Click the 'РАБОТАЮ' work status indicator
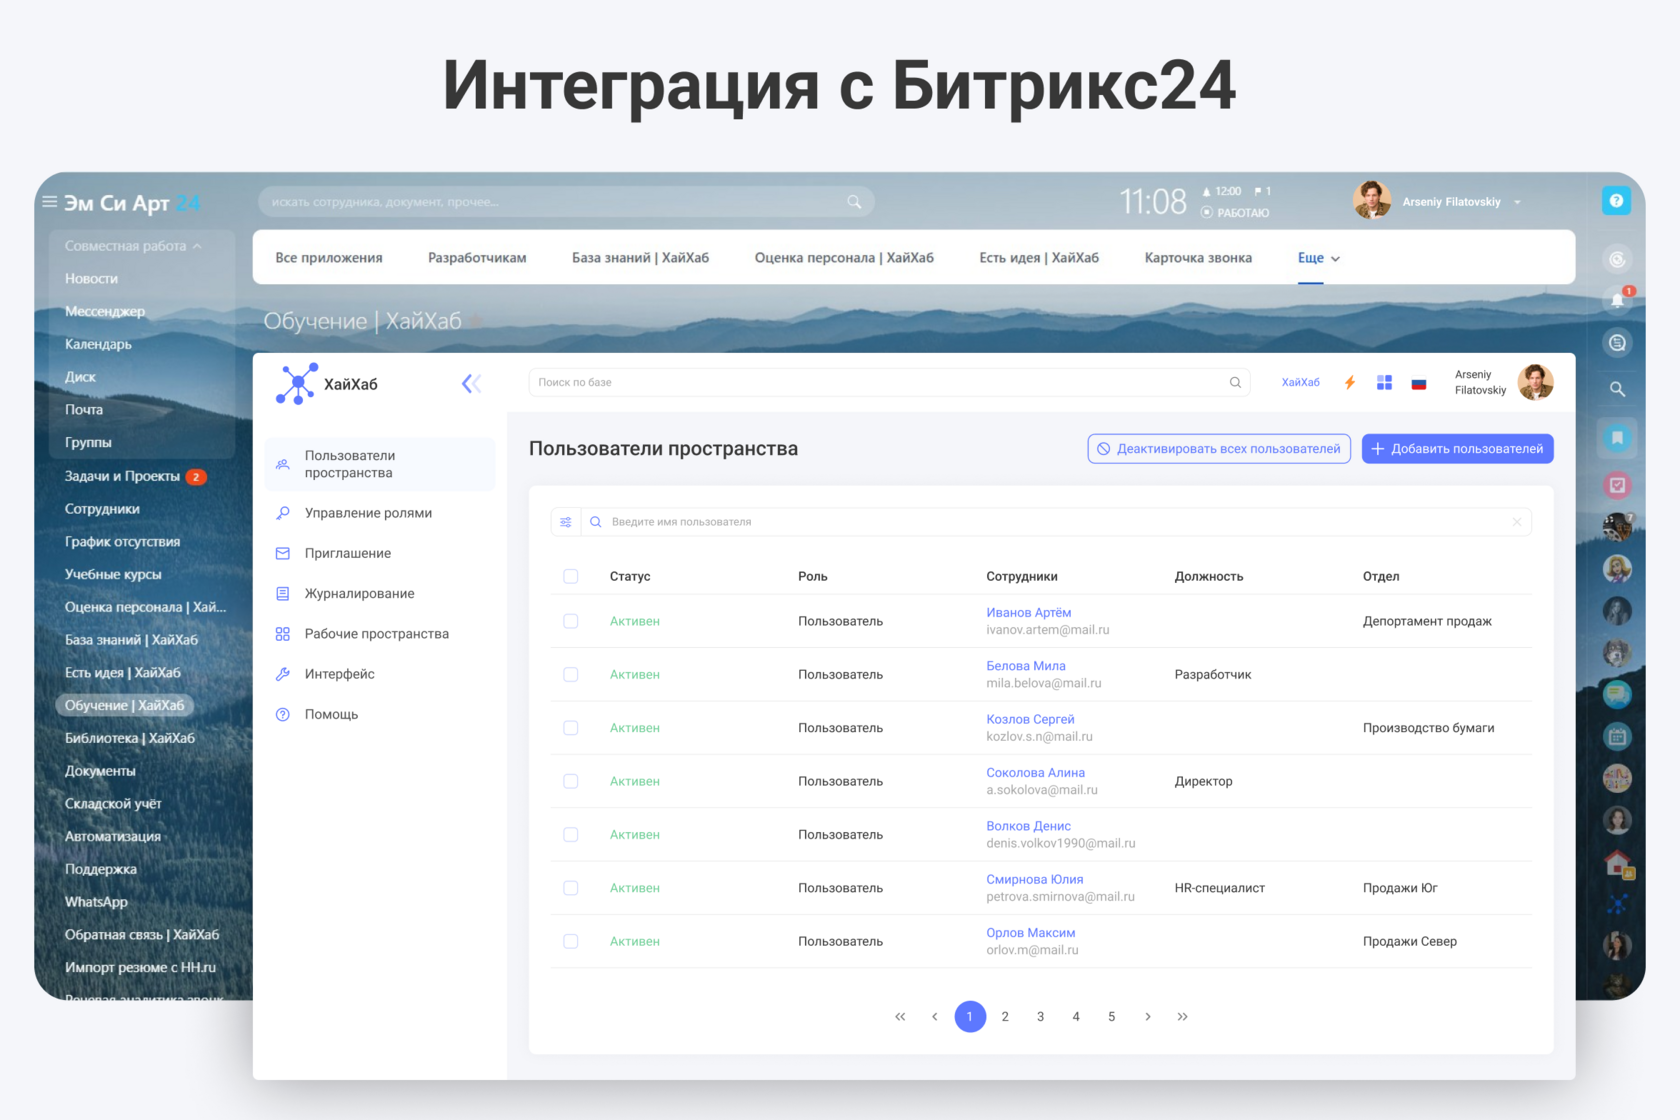The width and height of the screenshot is (1680, 1120). point(1235,213)
